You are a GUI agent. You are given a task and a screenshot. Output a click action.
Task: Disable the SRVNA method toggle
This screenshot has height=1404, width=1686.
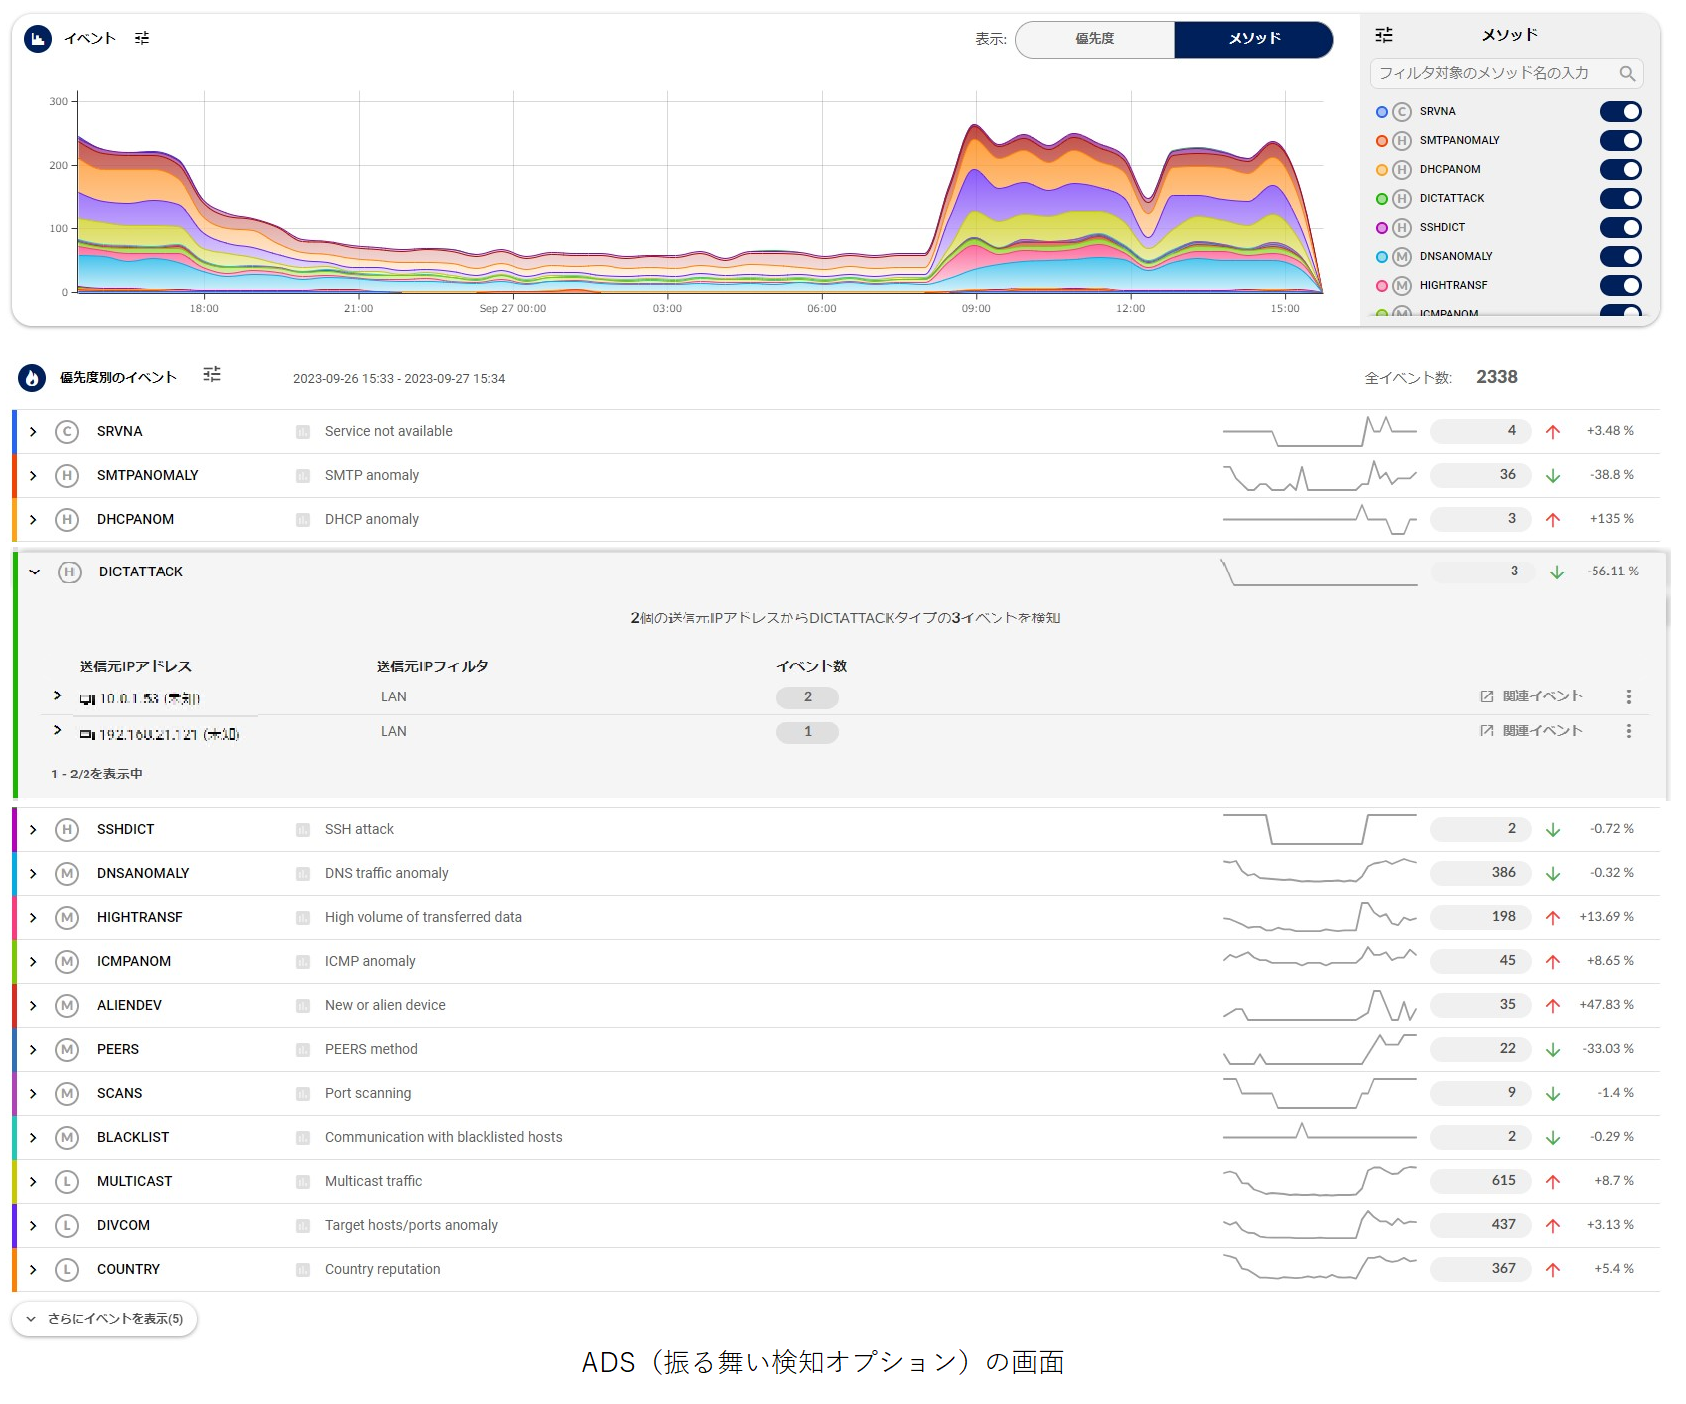click(1620, 112)
